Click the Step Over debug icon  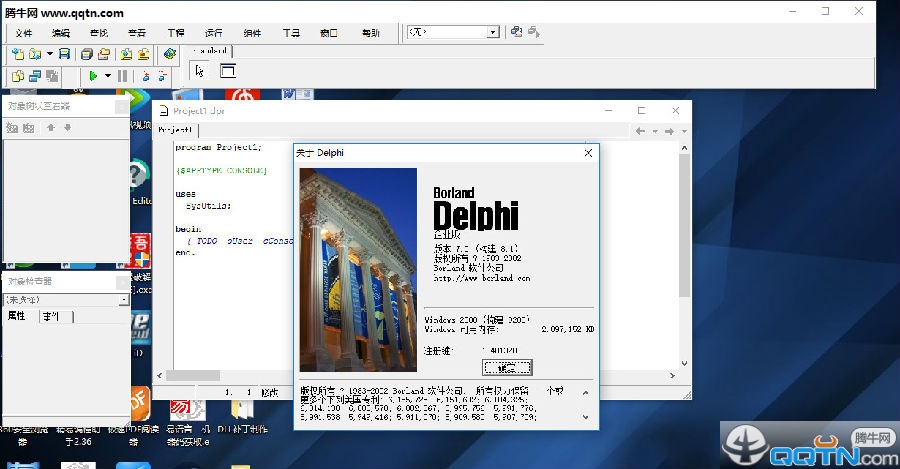click(162, 76)
